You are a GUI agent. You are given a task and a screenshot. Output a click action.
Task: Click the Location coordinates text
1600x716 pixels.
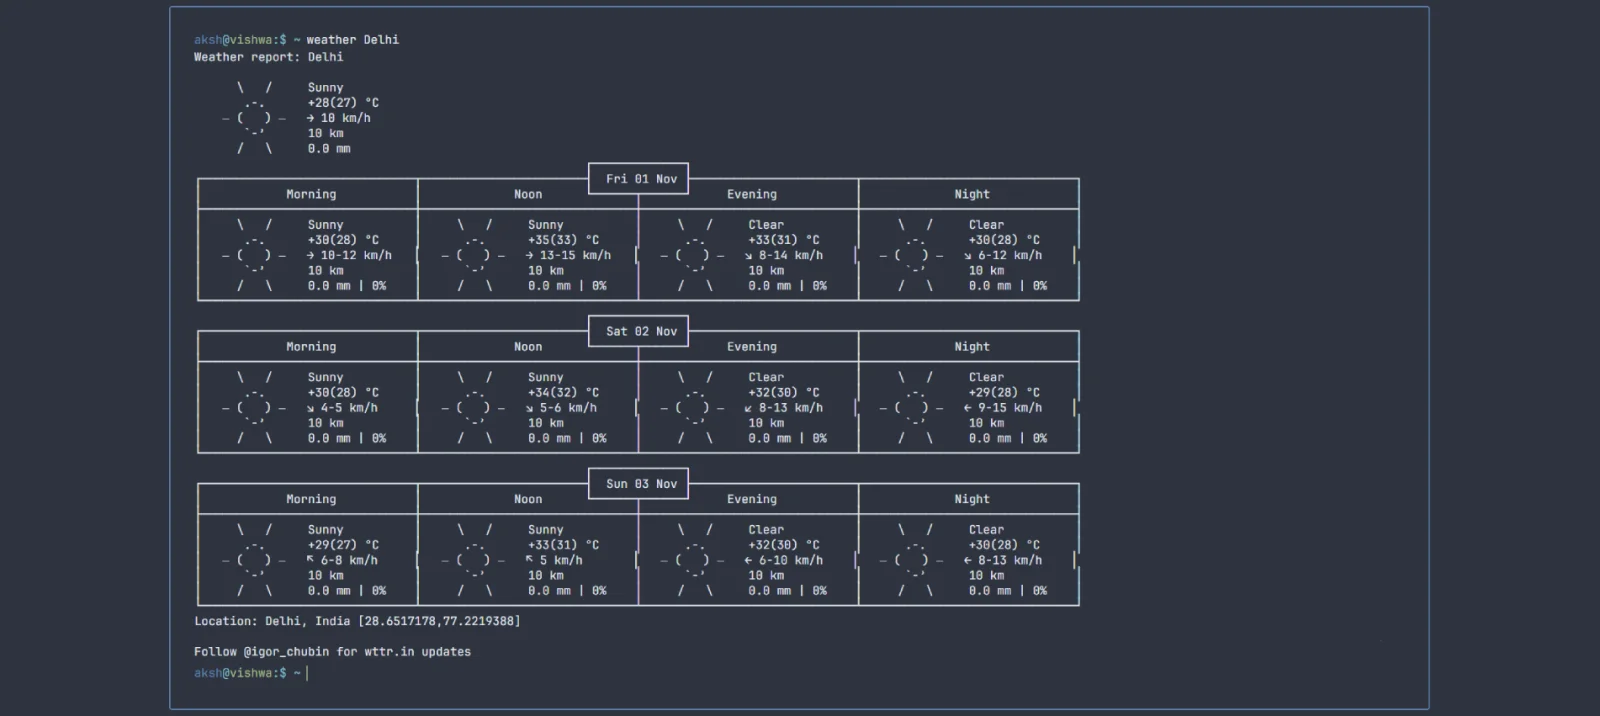coord(439,621)
